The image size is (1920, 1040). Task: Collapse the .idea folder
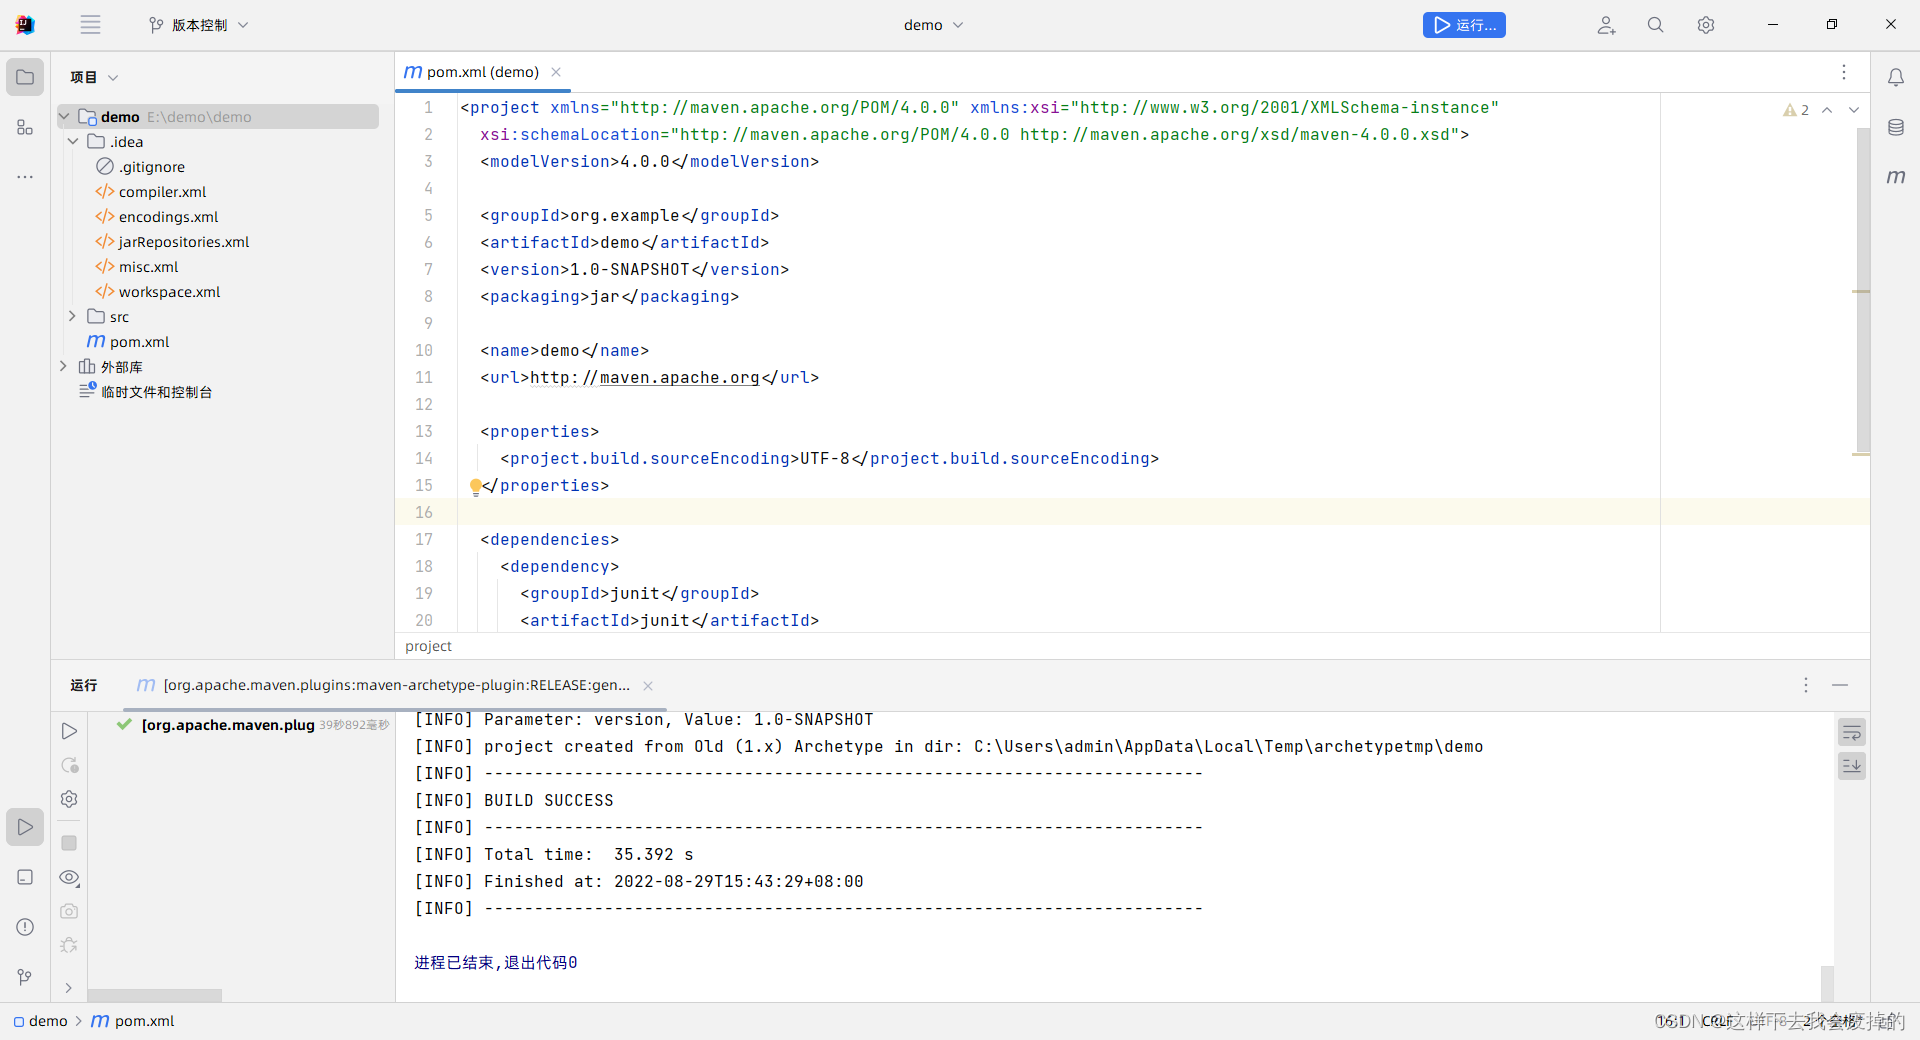tap(73, 142)
